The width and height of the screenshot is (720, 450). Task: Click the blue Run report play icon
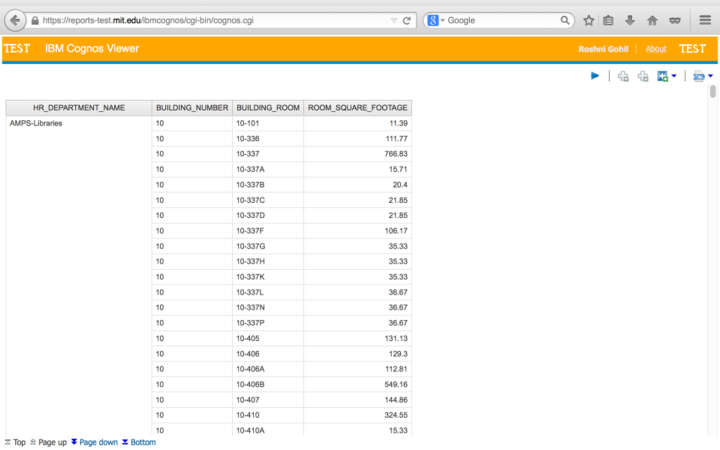click(595, 76)
